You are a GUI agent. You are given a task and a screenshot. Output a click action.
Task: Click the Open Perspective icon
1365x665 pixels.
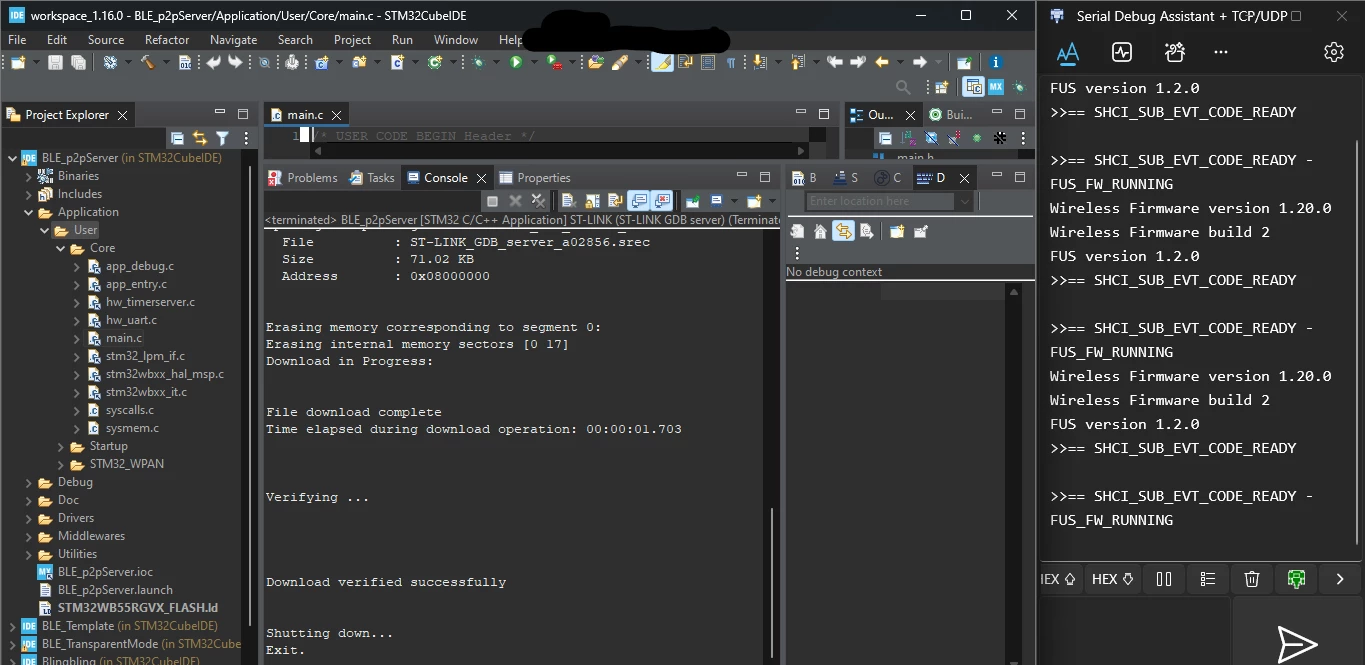click(x=941, y=87)
